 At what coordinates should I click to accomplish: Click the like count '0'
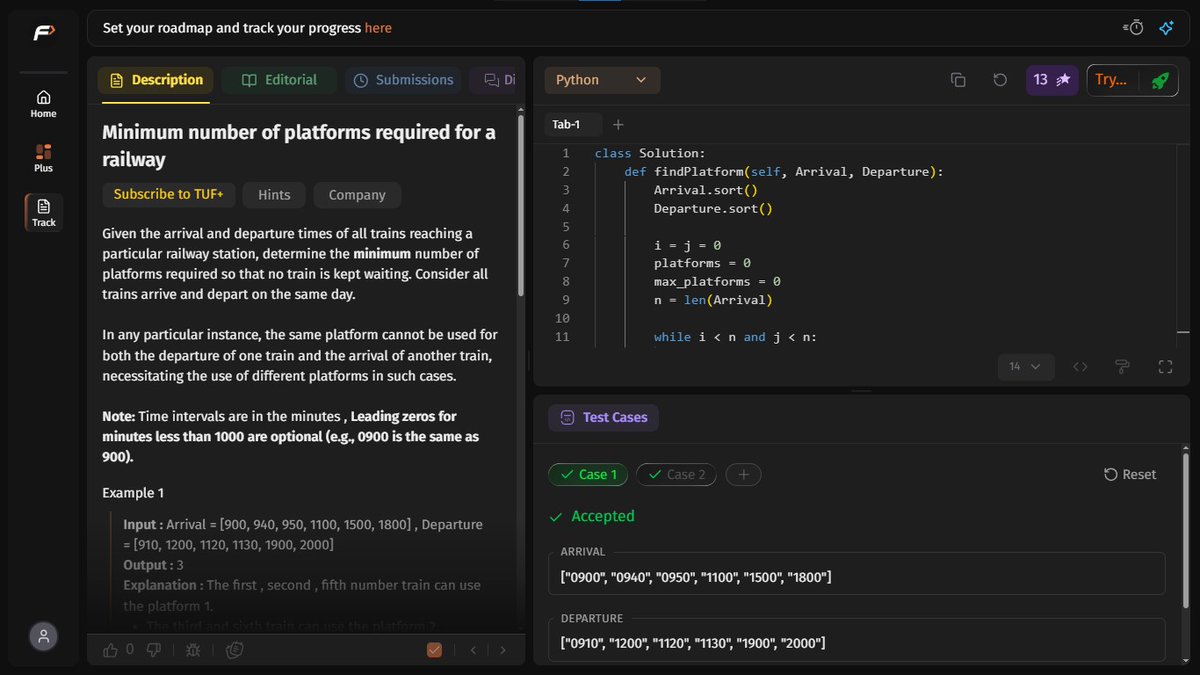[130, 650]
